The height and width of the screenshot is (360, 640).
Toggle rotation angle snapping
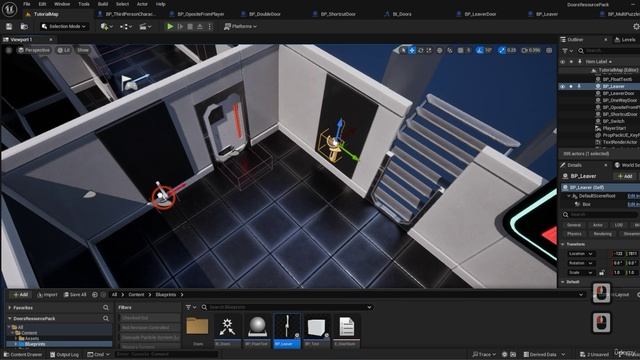coord(480,50)
